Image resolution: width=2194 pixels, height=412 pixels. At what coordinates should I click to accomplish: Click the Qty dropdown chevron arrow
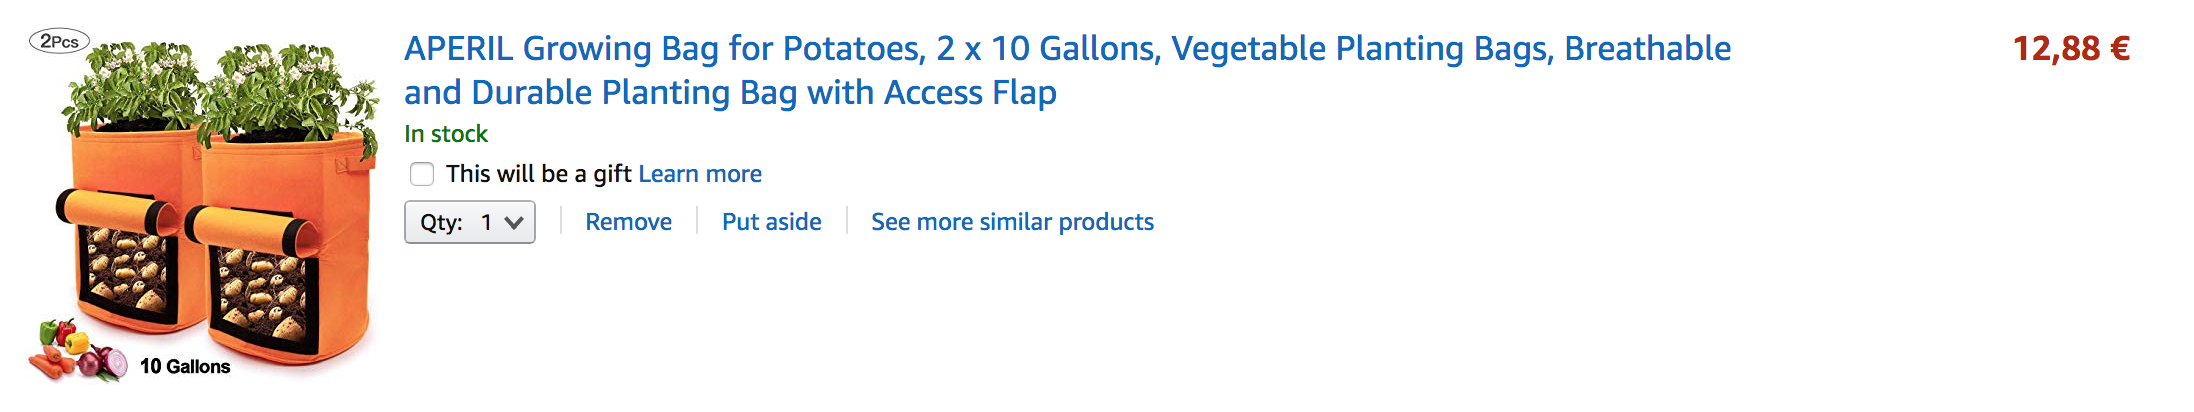pos(514,222)
